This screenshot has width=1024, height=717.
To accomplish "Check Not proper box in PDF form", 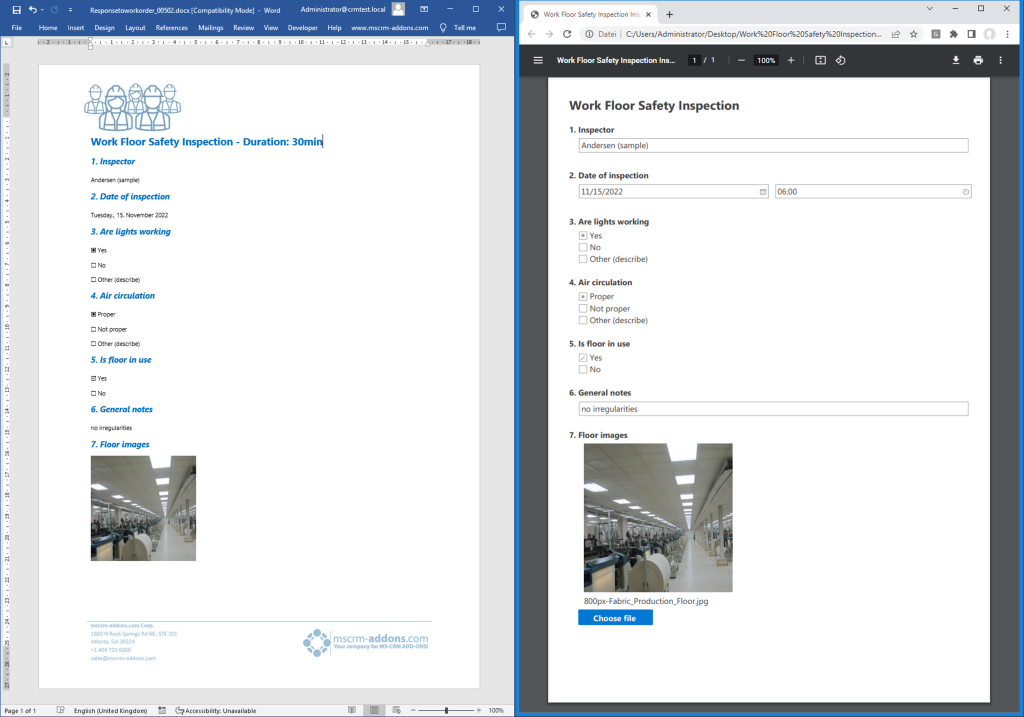I will pos(583,308).
